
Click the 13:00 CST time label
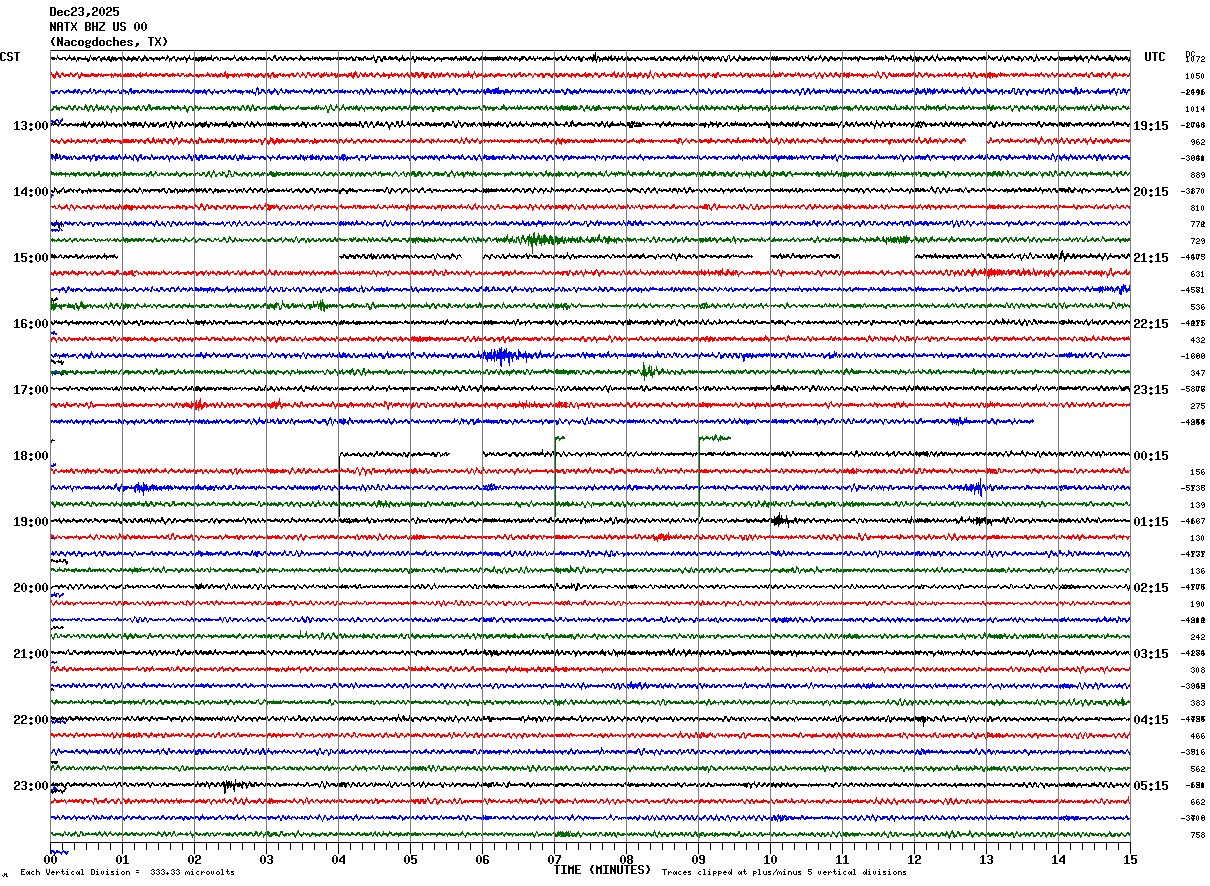click(30, 126)
